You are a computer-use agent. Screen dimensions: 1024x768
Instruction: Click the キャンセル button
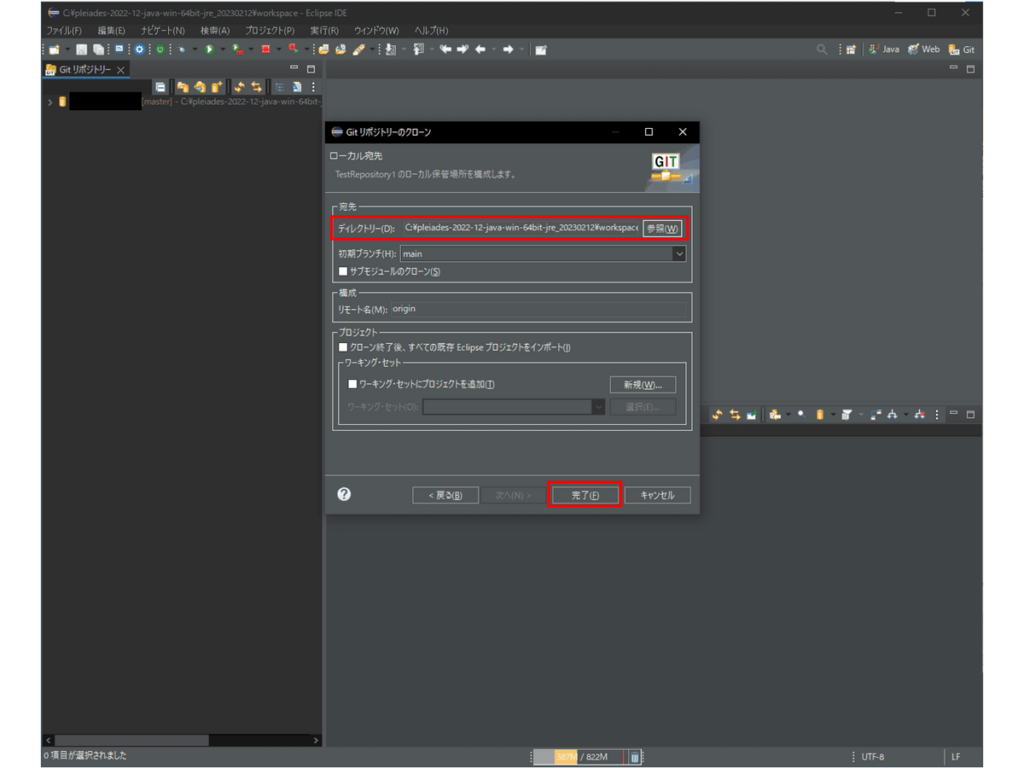[x=658, y=495]
